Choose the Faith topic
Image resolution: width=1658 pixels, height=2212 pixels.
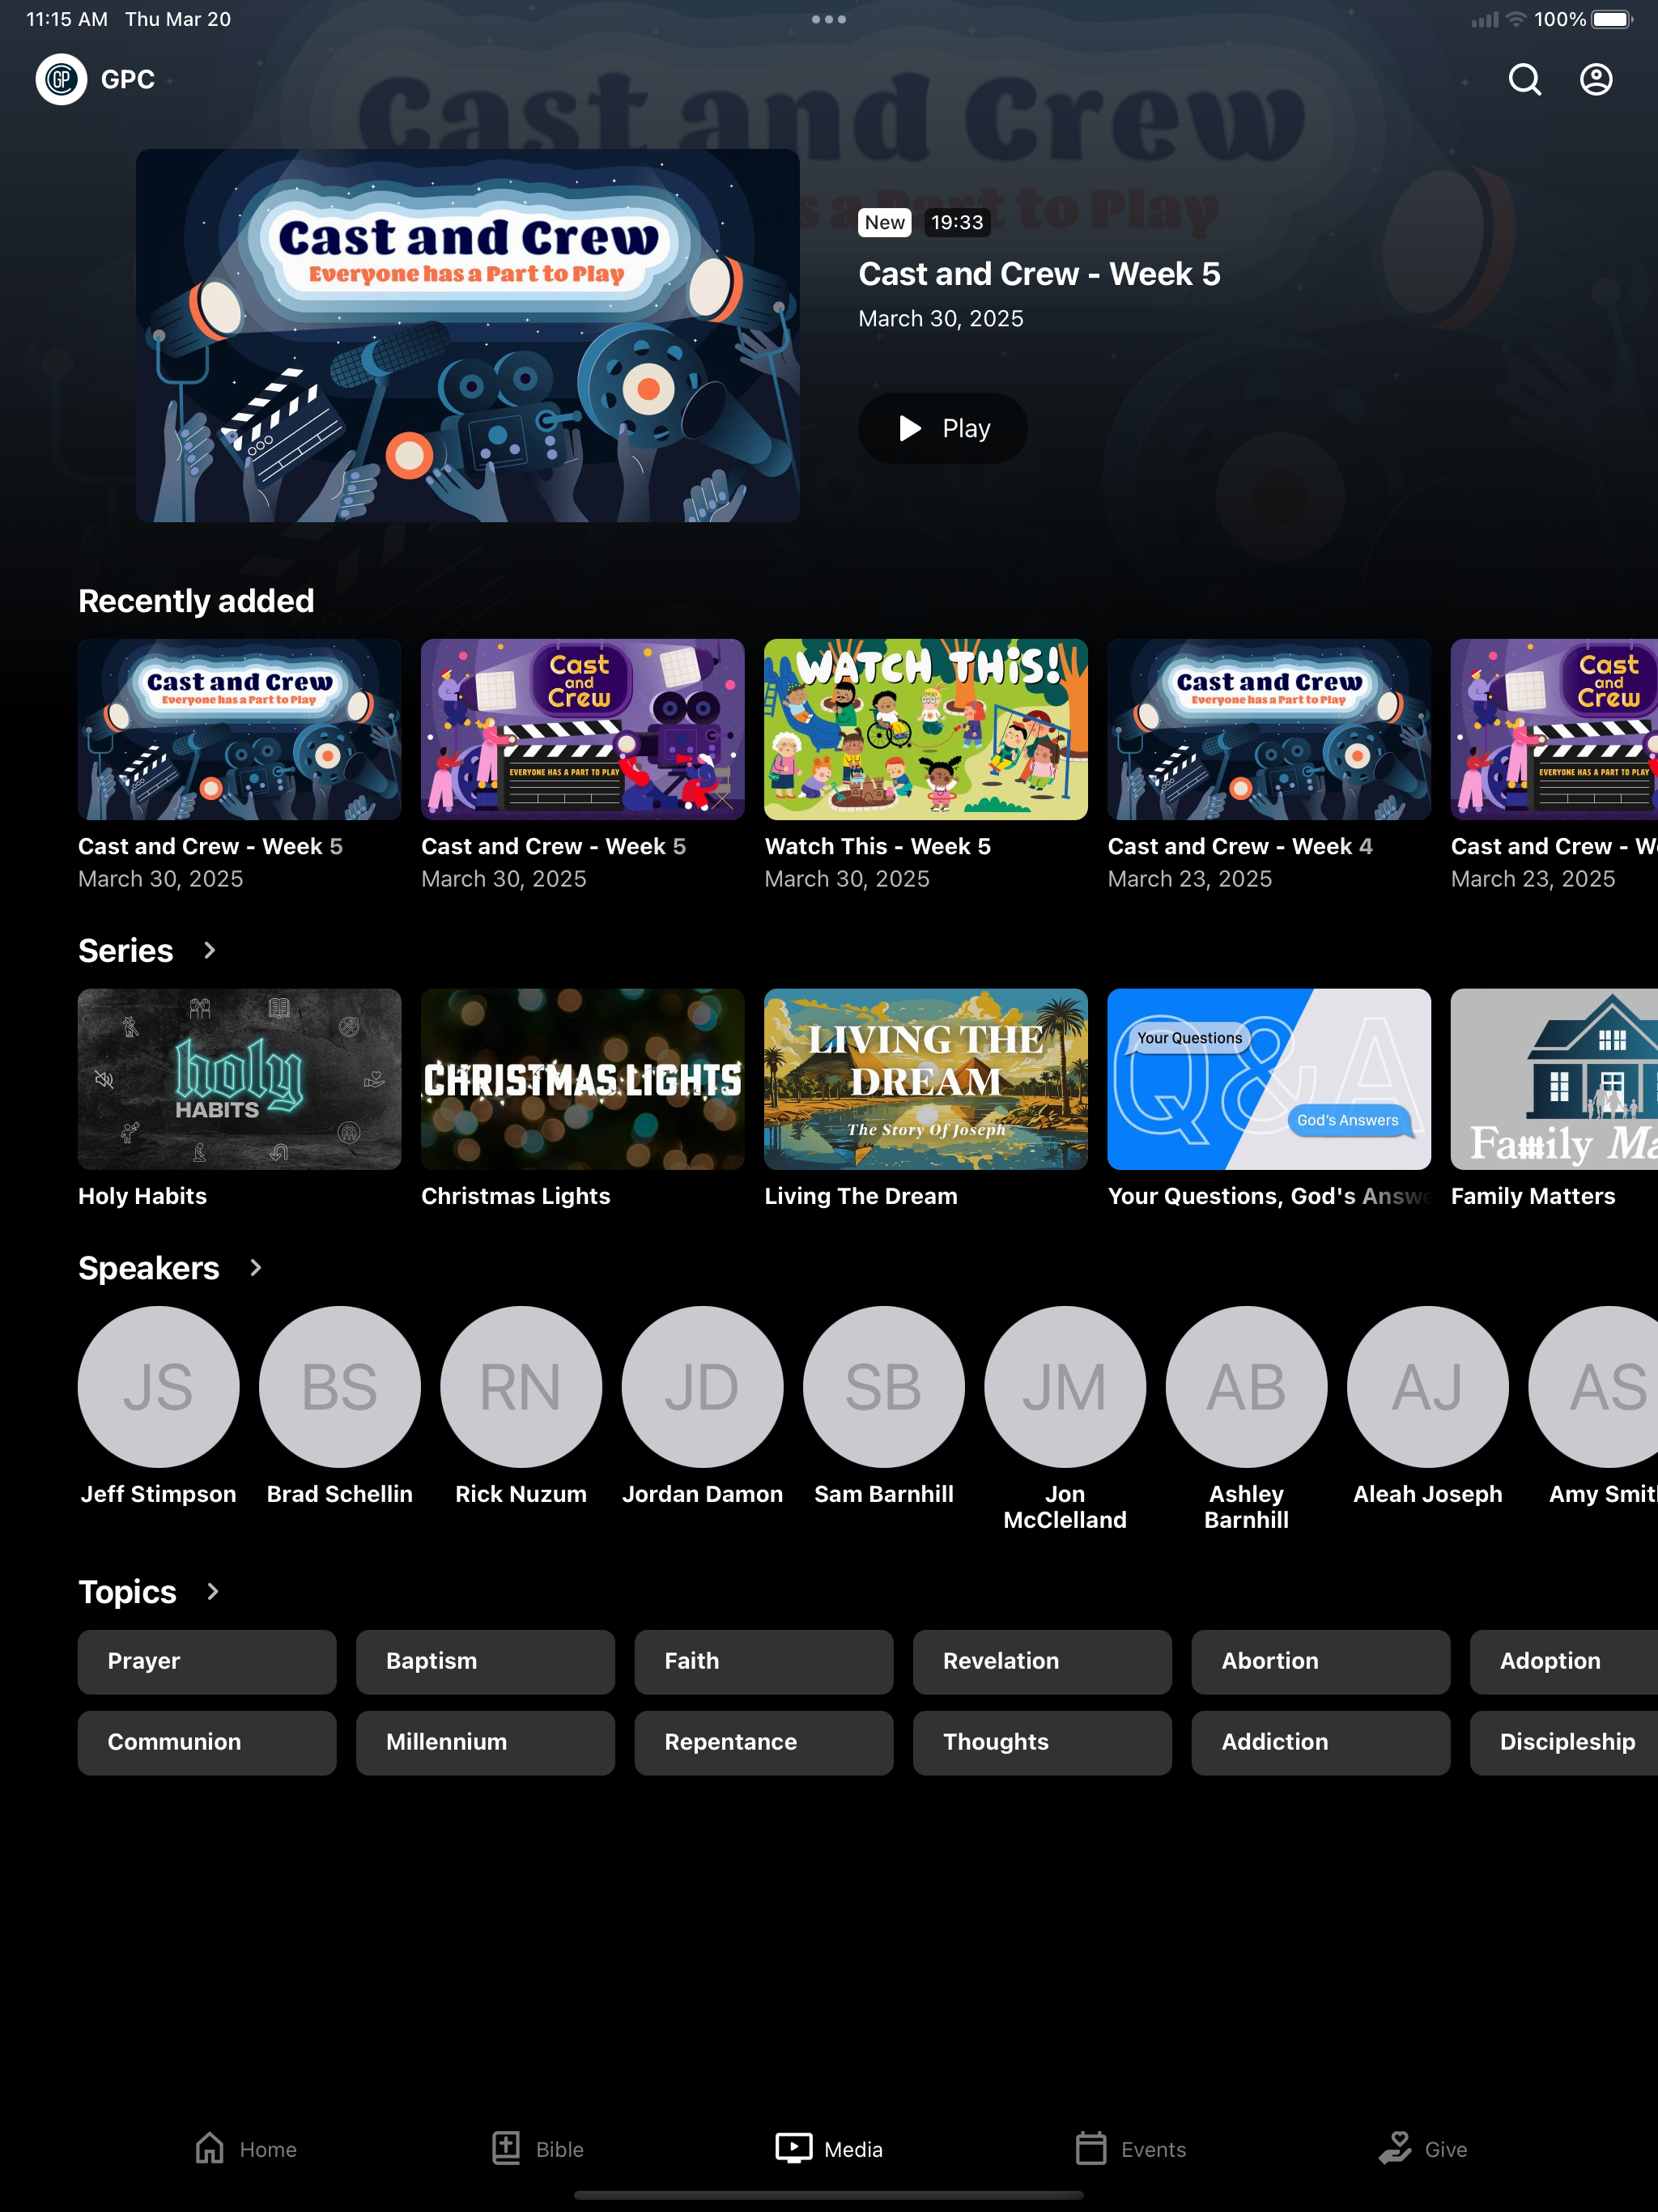(x=764, y=1661)
